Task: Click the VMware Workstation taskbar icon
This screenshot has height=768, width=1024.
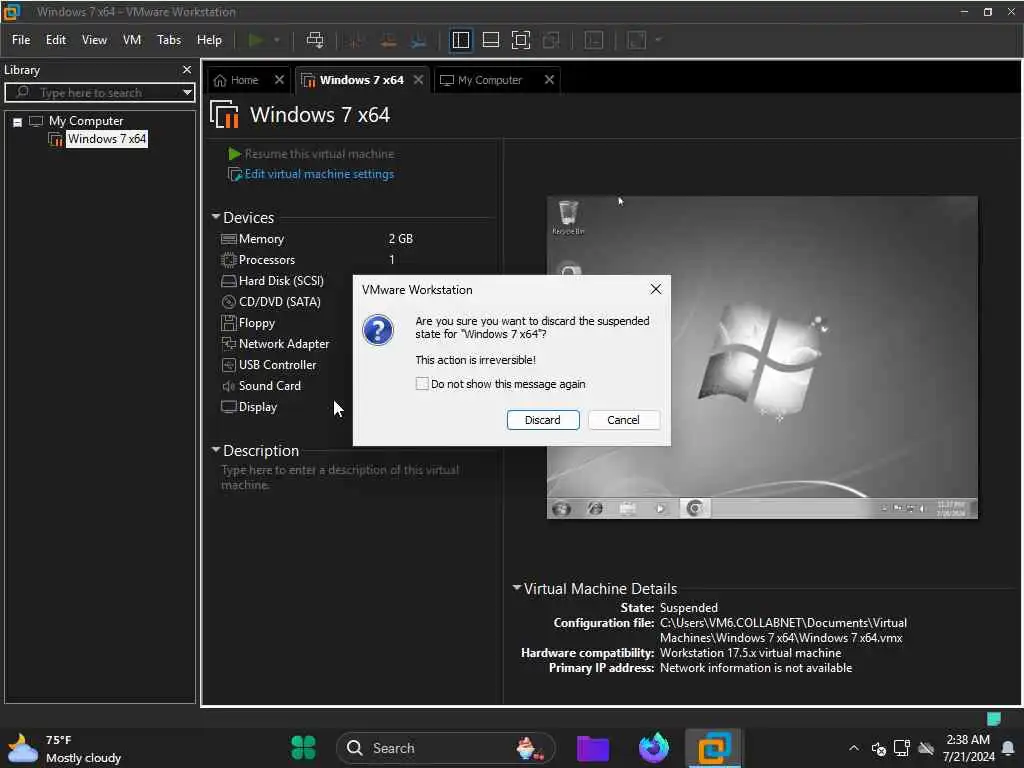Action: [713, 748]
